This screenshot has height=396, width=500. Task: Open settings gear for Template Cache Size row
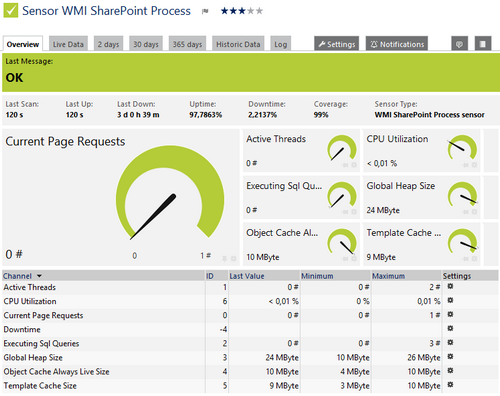450,385
